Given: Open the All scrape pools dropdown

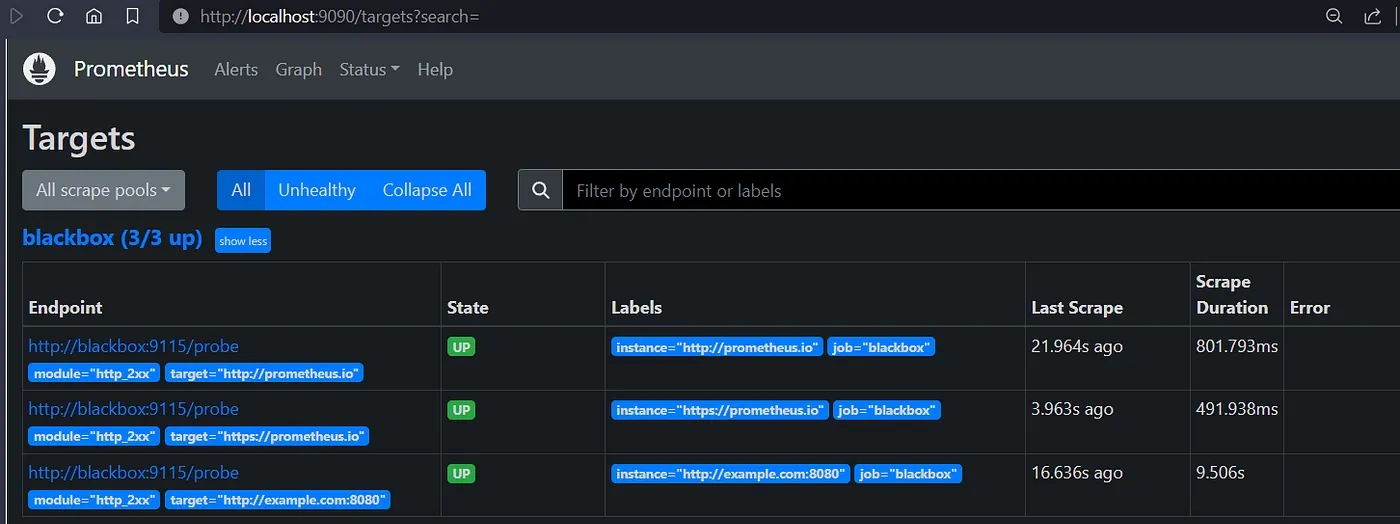Looking at the screenshot, I should 104,190.
